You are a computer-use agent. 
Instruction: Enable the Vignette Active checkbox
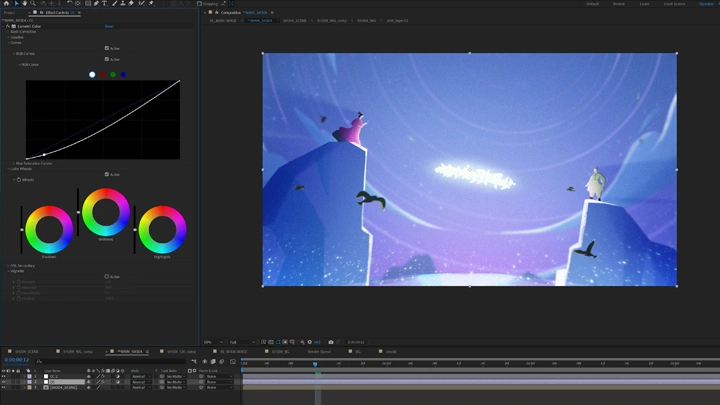[107, 276]
